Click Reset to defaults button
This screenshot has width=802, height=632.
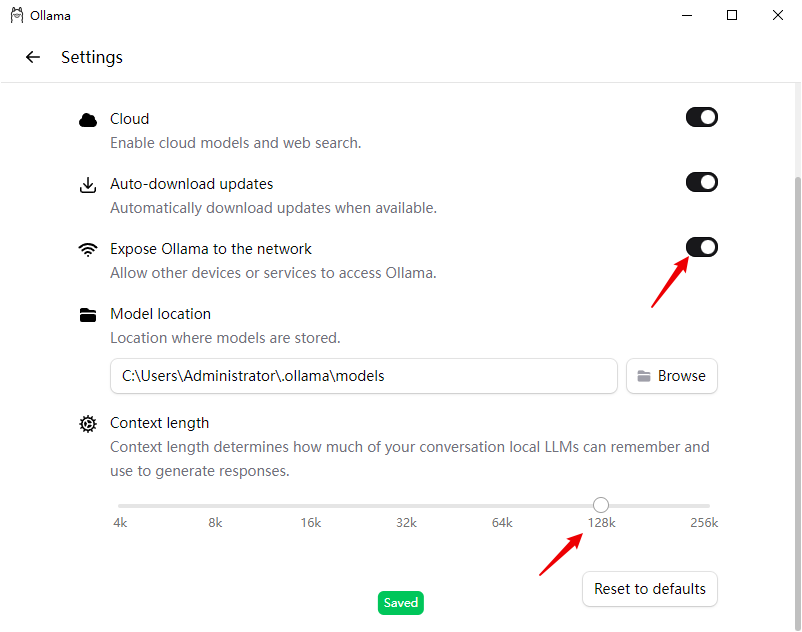point(650,589)
